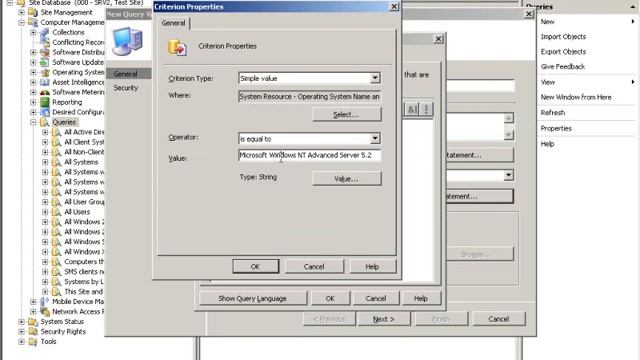Expand the Tools tree node
Image resolution: width=640 pixels, height=360 pixels.
pos(21,342)
